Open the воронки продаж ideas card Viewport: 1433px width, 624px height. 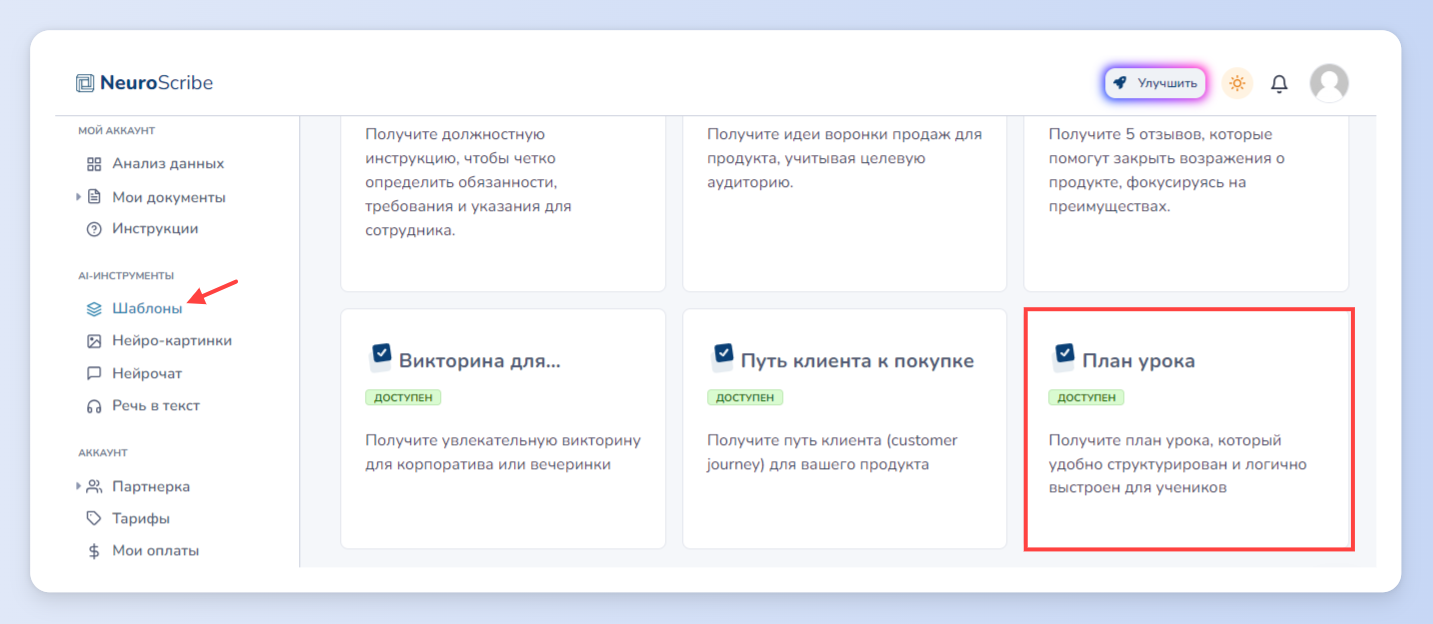845,203
